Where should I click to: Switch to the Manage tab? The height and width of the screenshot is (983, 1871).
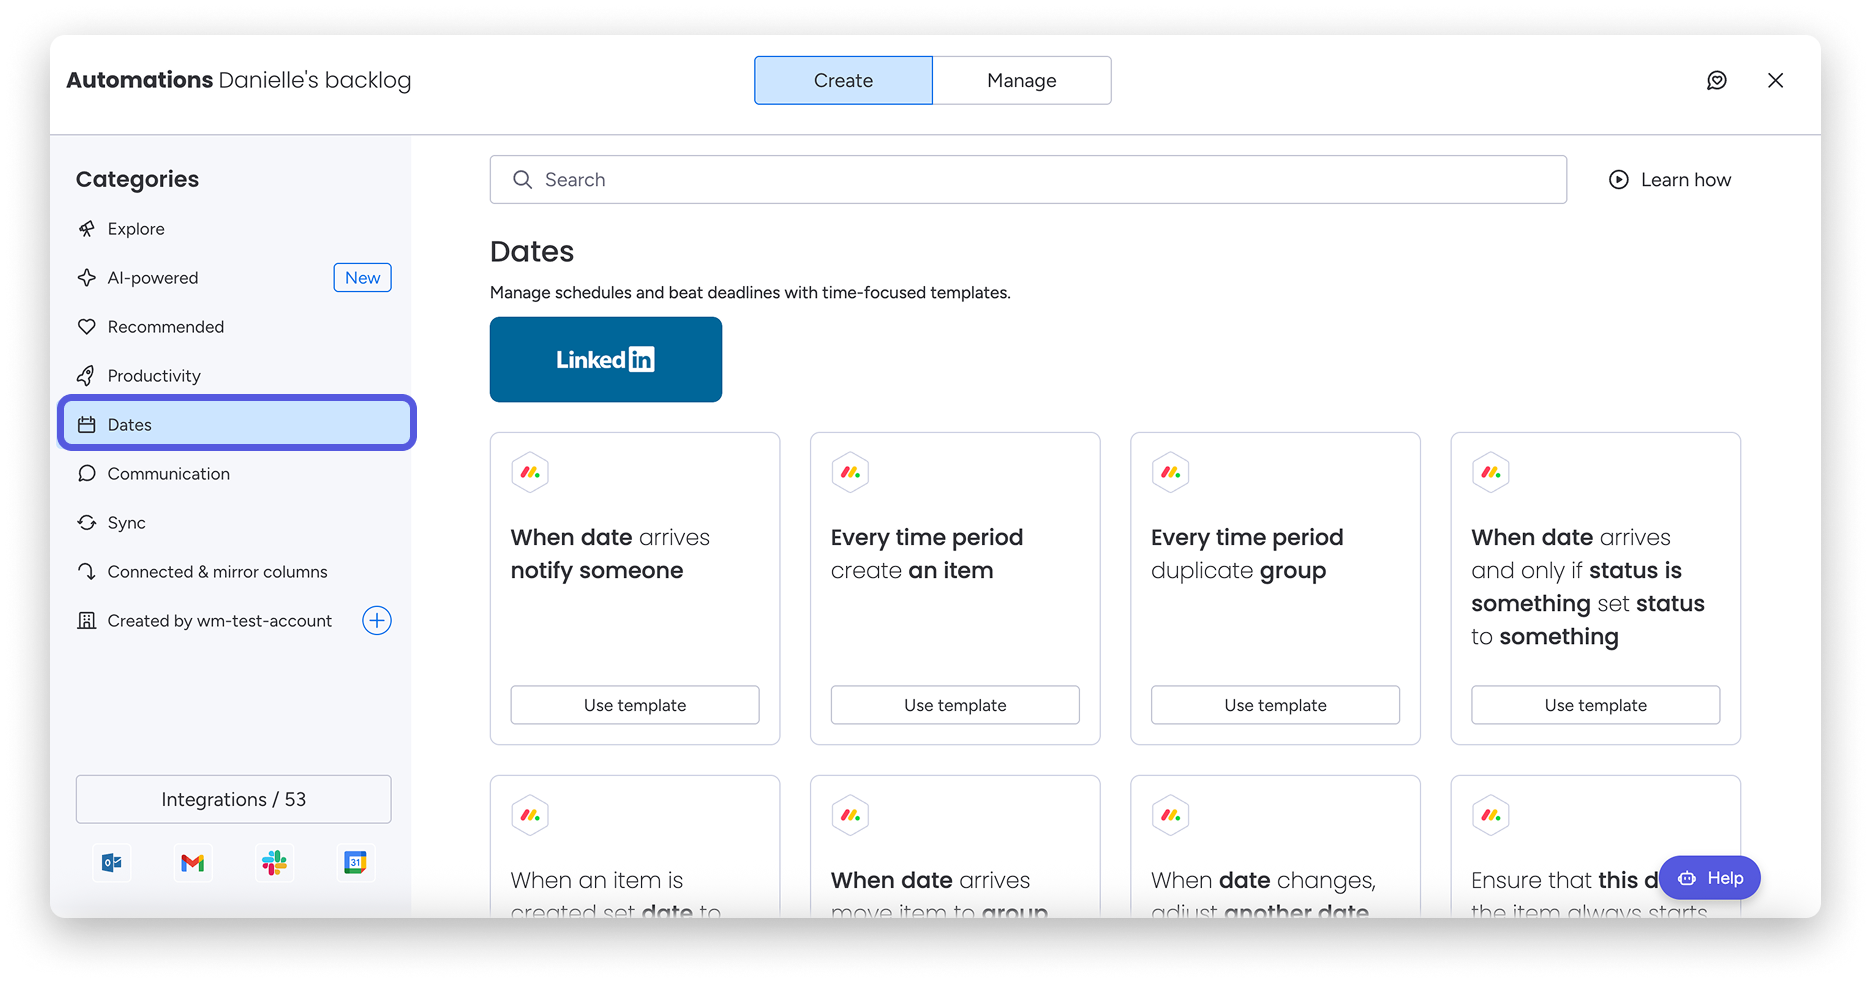click(x=1021, y=81)
